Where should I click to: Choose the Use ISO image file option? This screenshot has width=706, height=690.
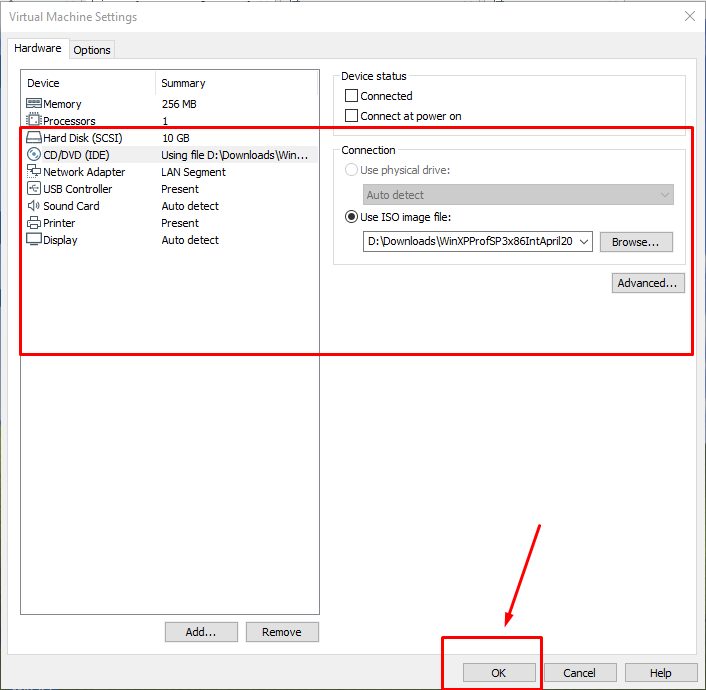pyautogui.click(x=352, y=217)
